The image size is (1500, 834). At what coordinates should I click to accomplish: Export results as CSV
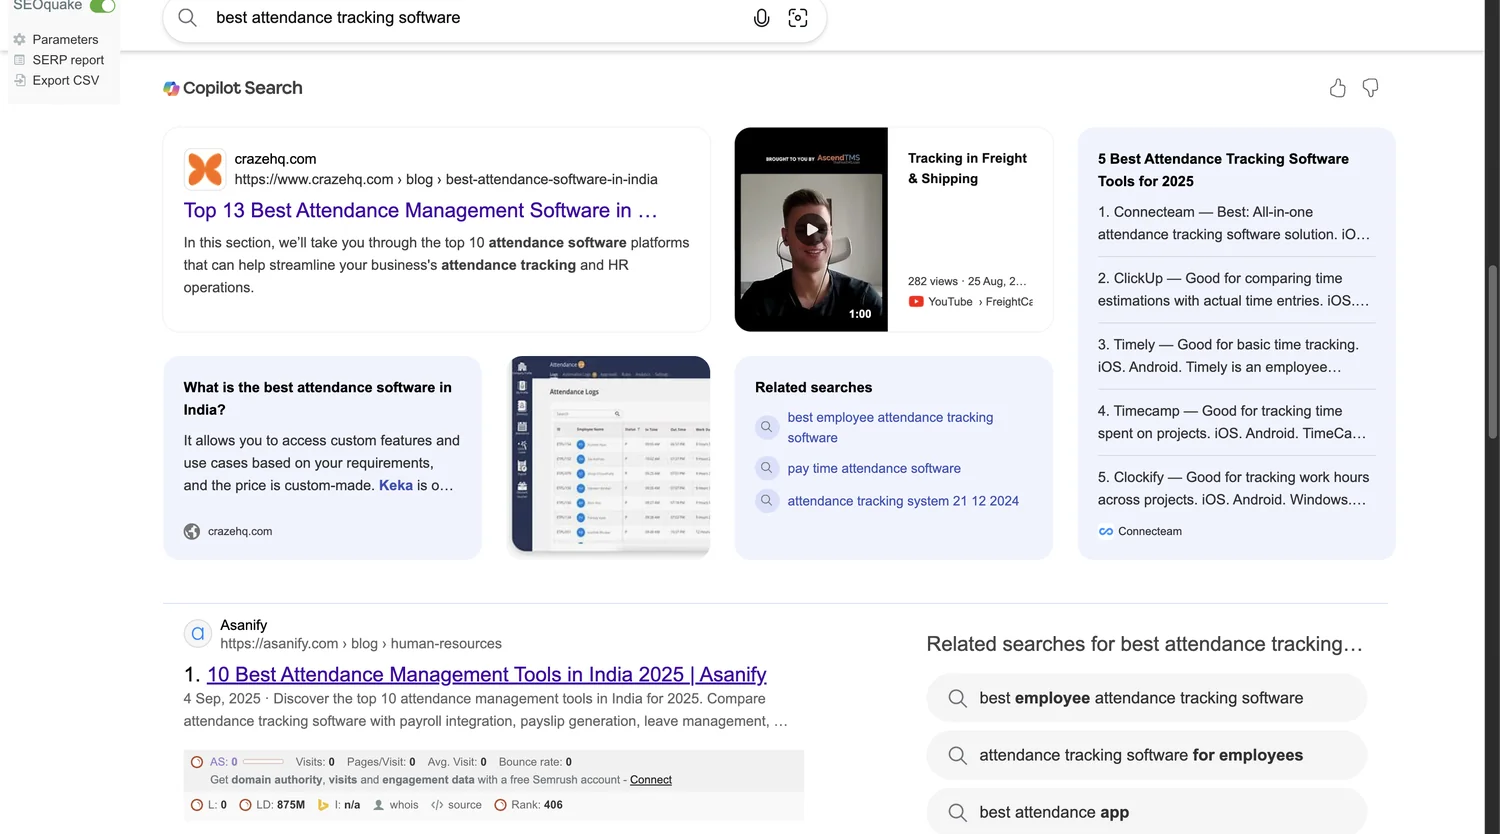(x=66, y=80)
